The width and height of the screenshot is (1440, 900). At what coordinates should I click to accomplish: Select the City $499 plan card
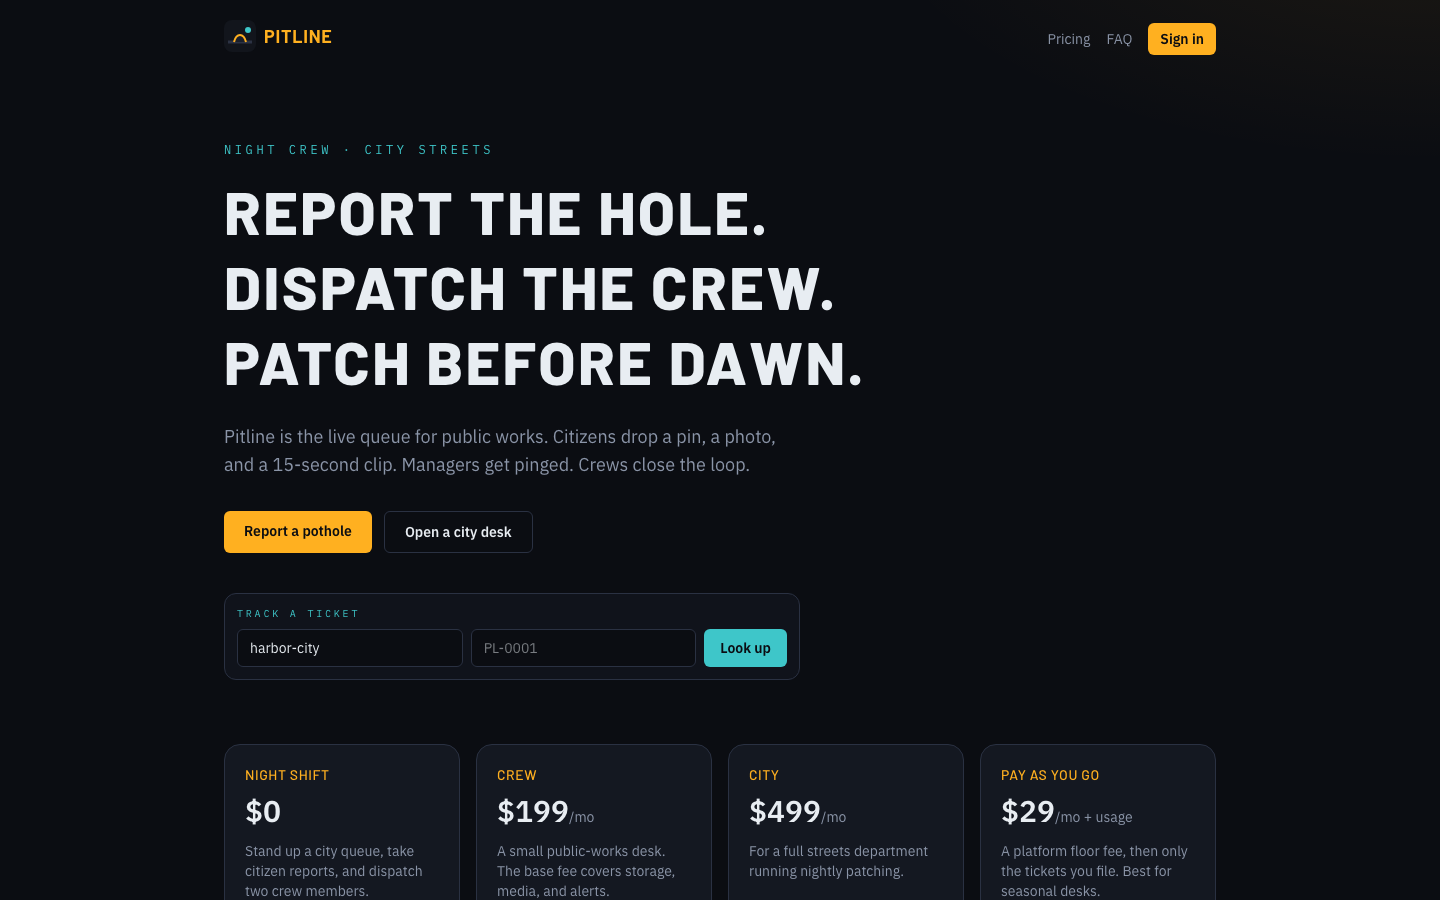click(846, 822)
